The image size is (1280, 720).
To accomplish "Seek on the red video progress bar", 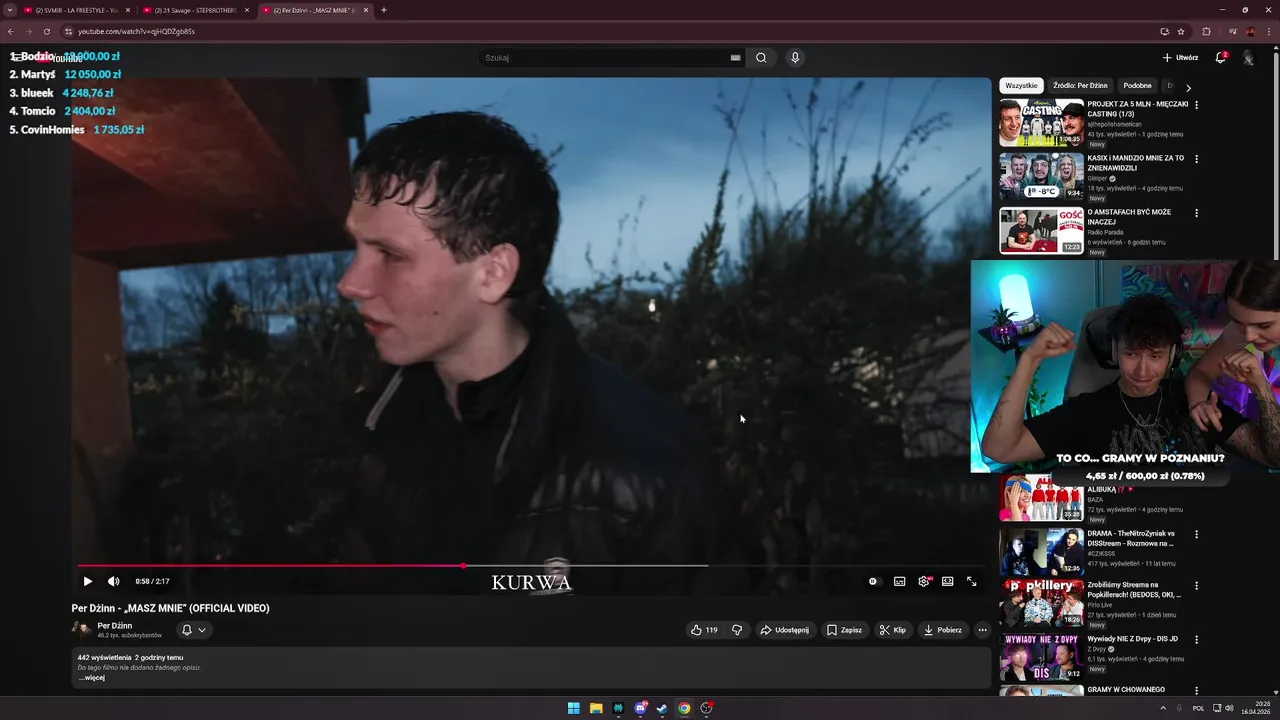I will pyautogui.click(x=270, y=566).
